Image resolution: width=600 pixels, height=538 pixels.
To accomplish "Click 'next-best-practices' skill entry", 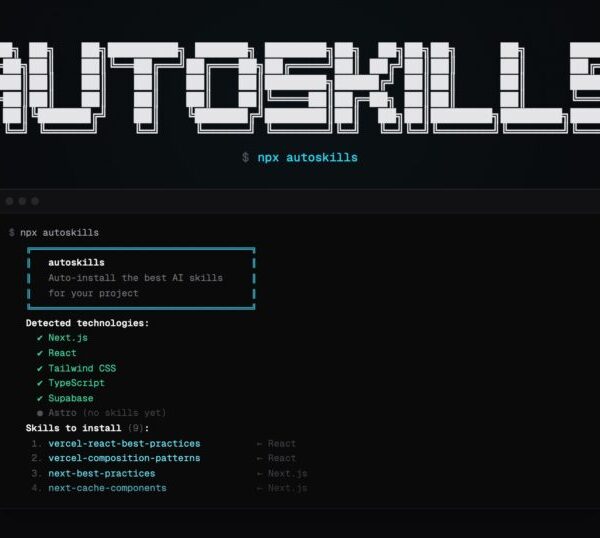I will 102,473.
